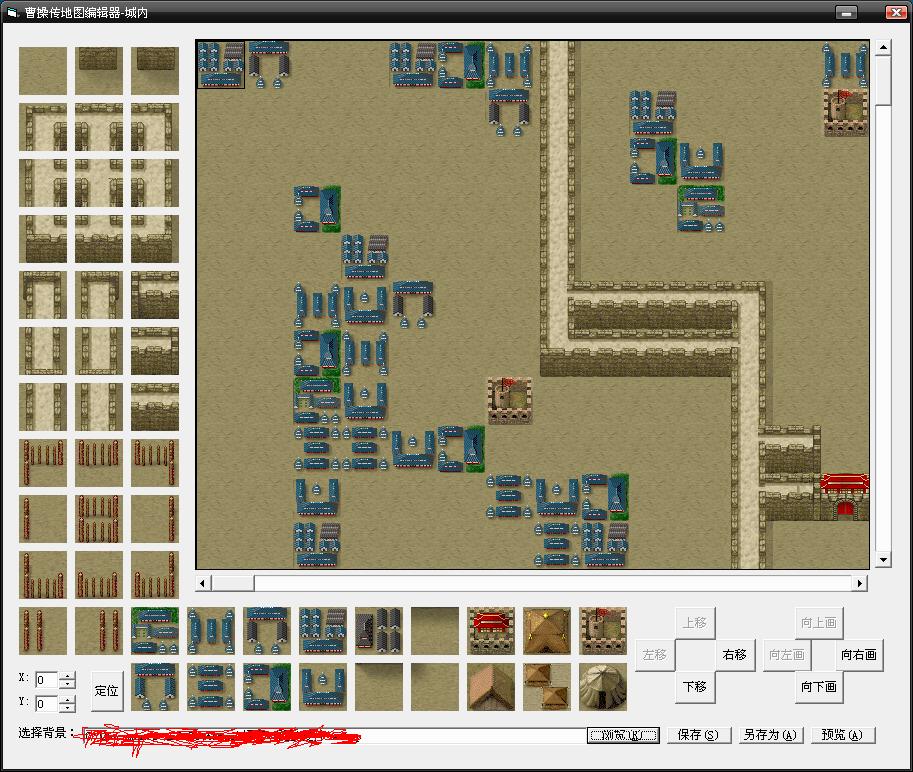913x772 pixels.
Task: Click the vertical scrollbar thumb
Action: click(x=883, y=80)
